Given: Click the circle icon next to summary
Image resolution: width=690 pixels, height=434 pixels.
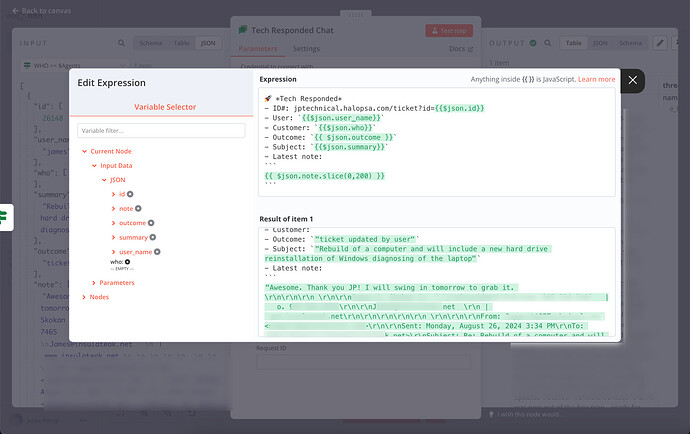Looking at the screenshot, I should click(x=153, y=237).
